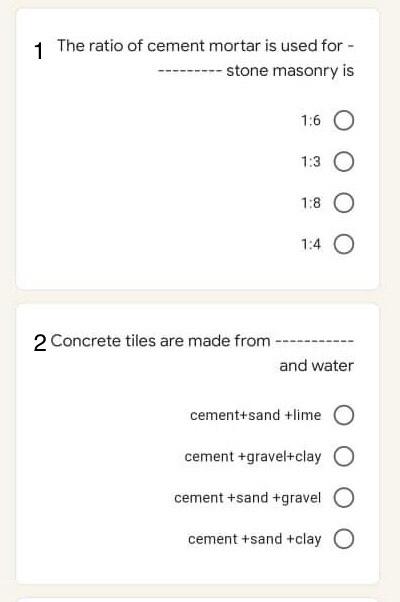
Task: Click the cement +sand +clay label text
Action: point(255,539)
